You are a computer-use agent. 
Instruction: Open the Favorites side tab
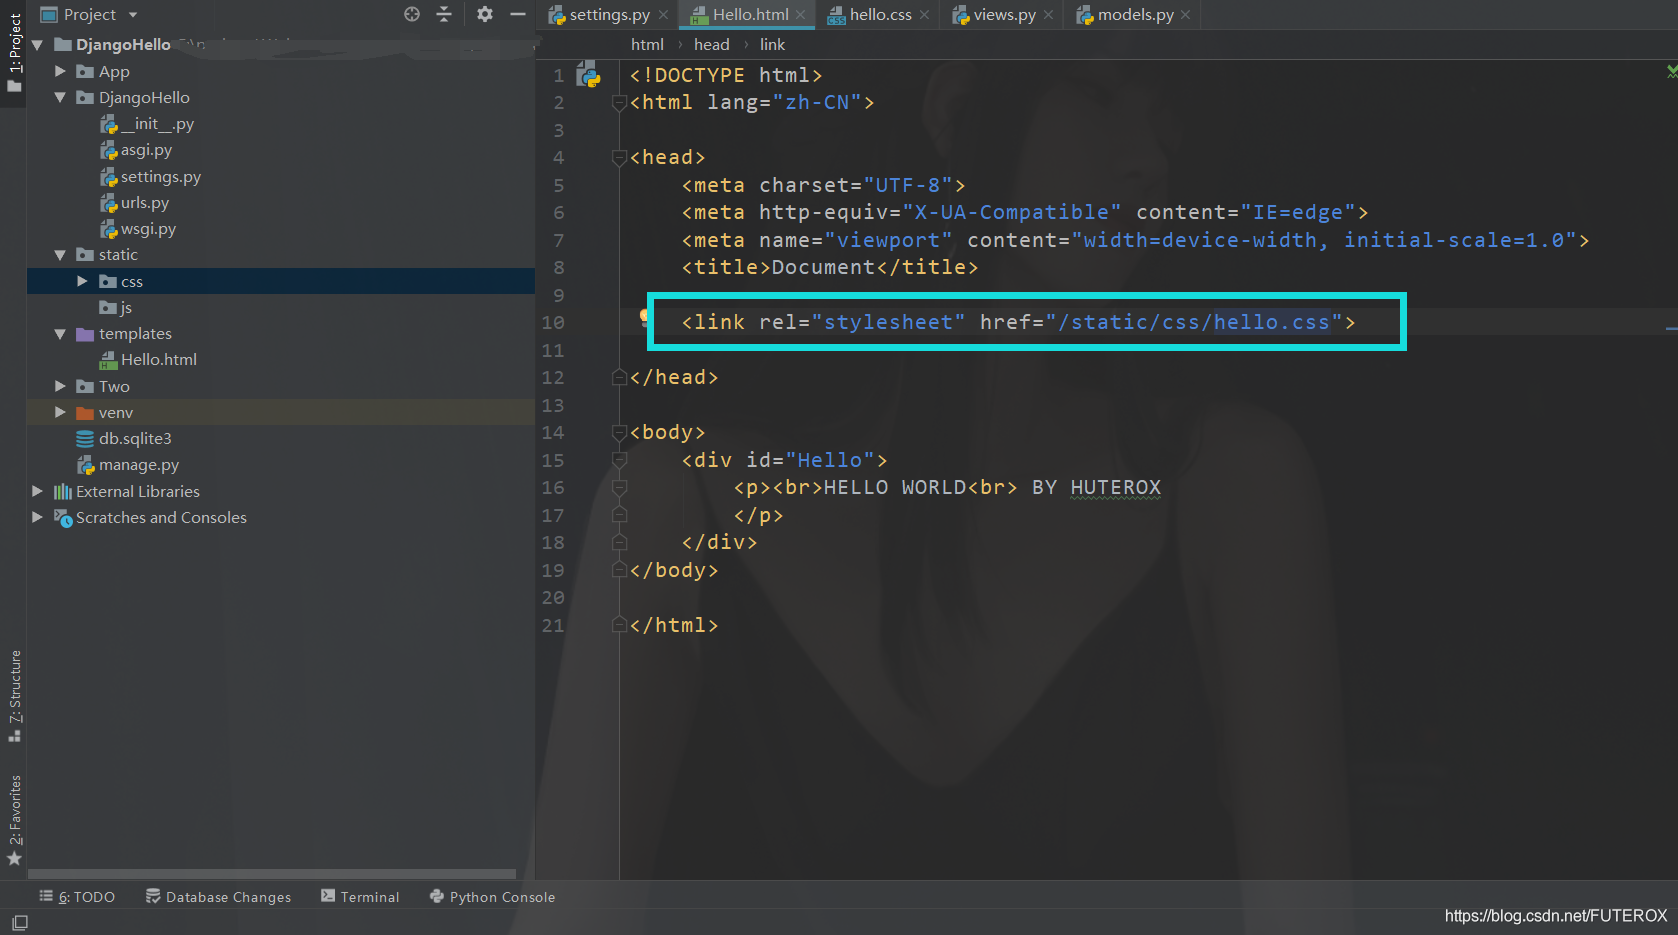14,819
